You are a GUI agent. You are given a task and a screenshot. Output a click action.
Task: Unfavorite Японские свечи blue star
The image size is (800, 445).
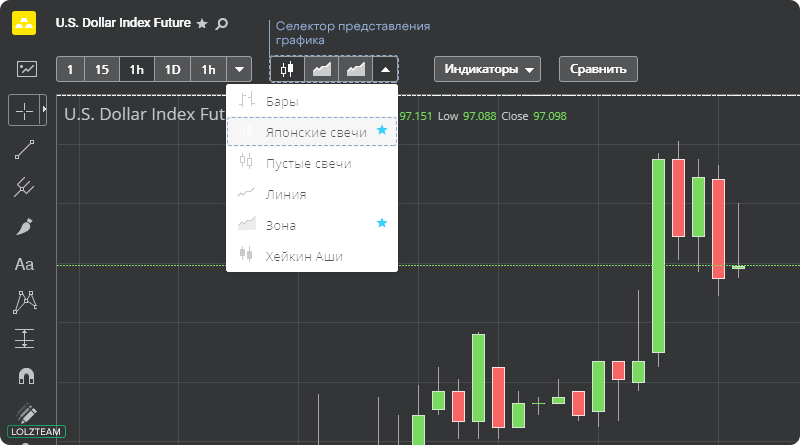pos(382,130)
